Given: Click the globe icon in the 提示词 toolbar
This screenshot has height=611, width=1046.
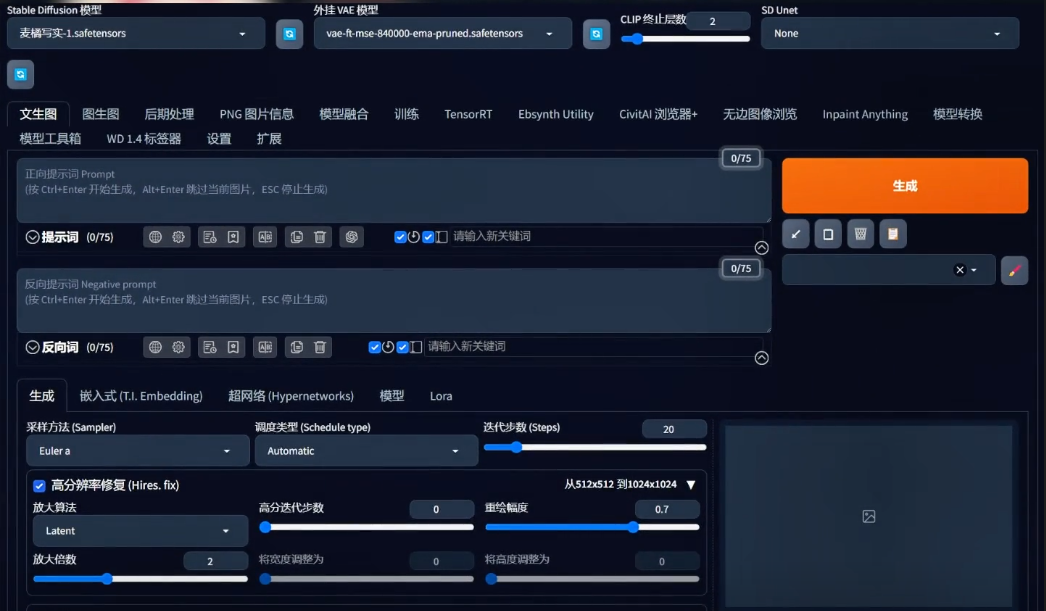Looking at the screenshot, I should pyautogui.click(x=155, y=237).
